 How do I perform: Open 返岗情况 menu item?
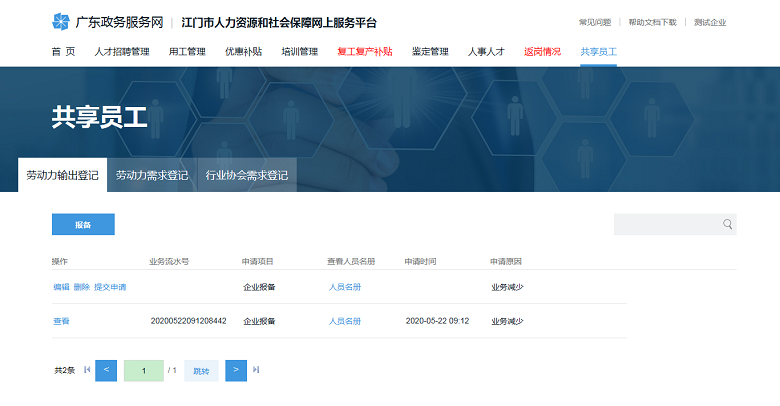pyautogui.click(x=542, y=52)
